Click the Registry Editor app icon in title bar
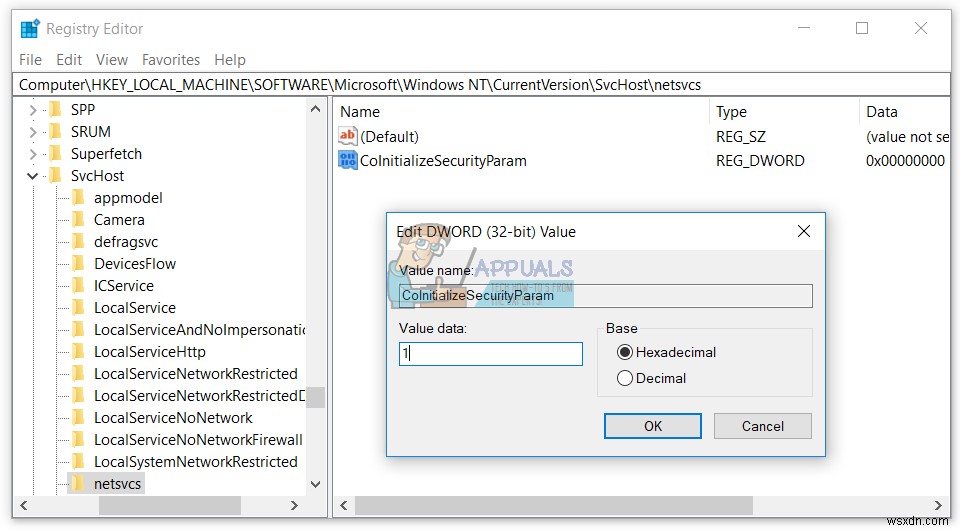Viewport: 960px width, 531px height. [30, 29]
